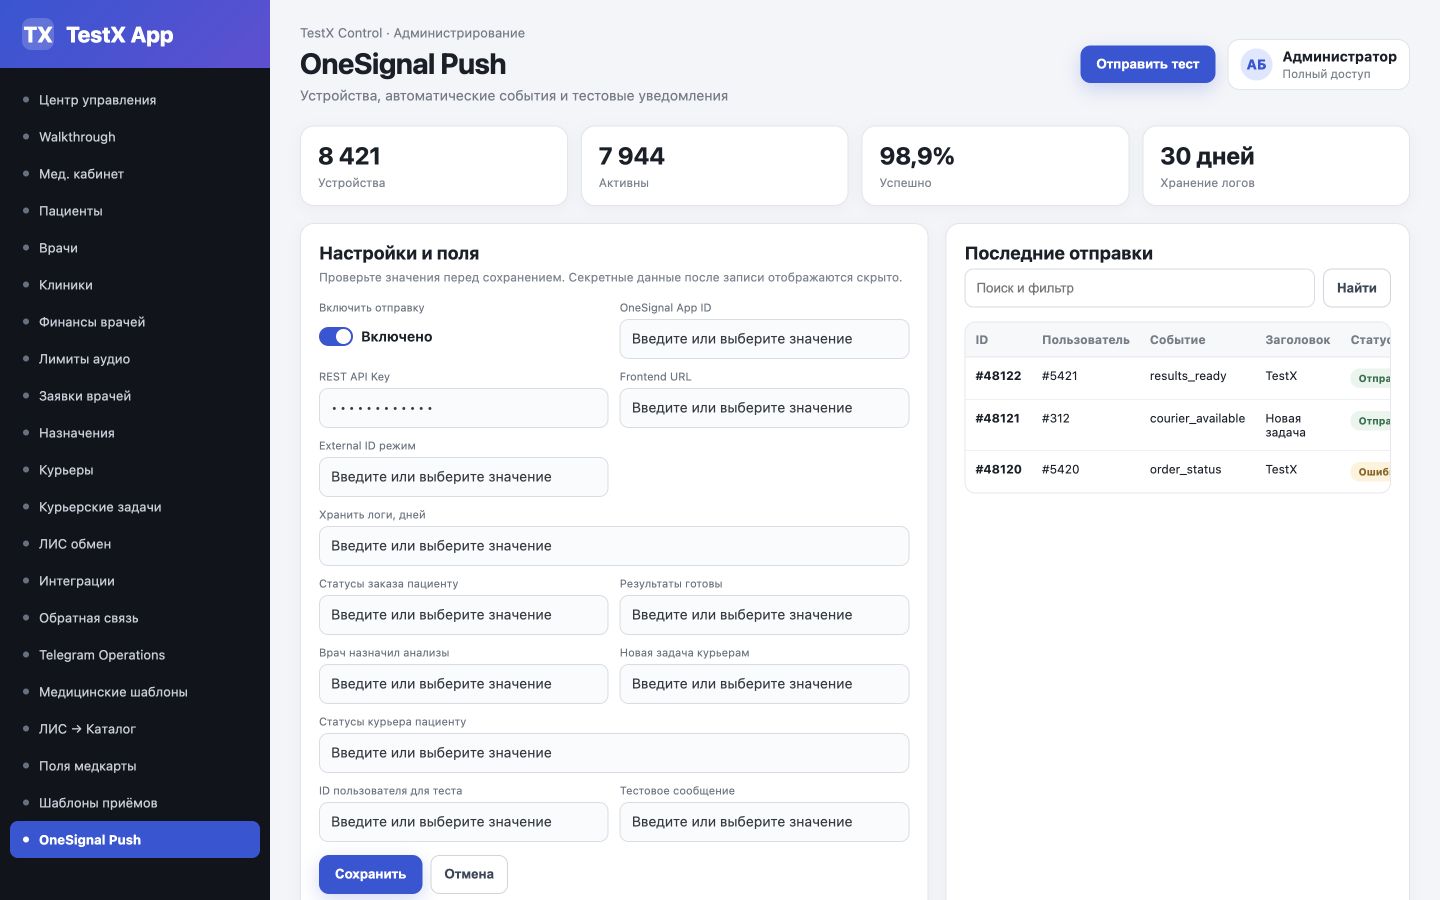This screenshot has width=1440, height=900.
Task: Save settings with Сохранить button
Action: coord(370,874)
